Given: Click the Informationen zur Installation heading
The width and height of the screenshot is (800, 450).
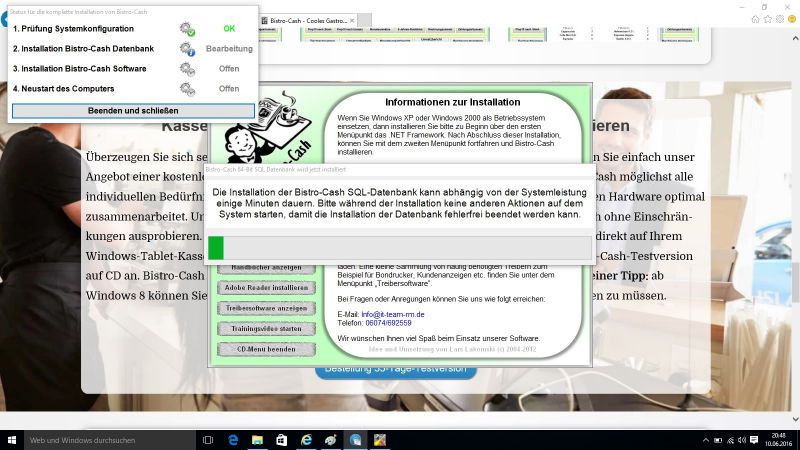Looking at the screenshot, I should point(453,102).
